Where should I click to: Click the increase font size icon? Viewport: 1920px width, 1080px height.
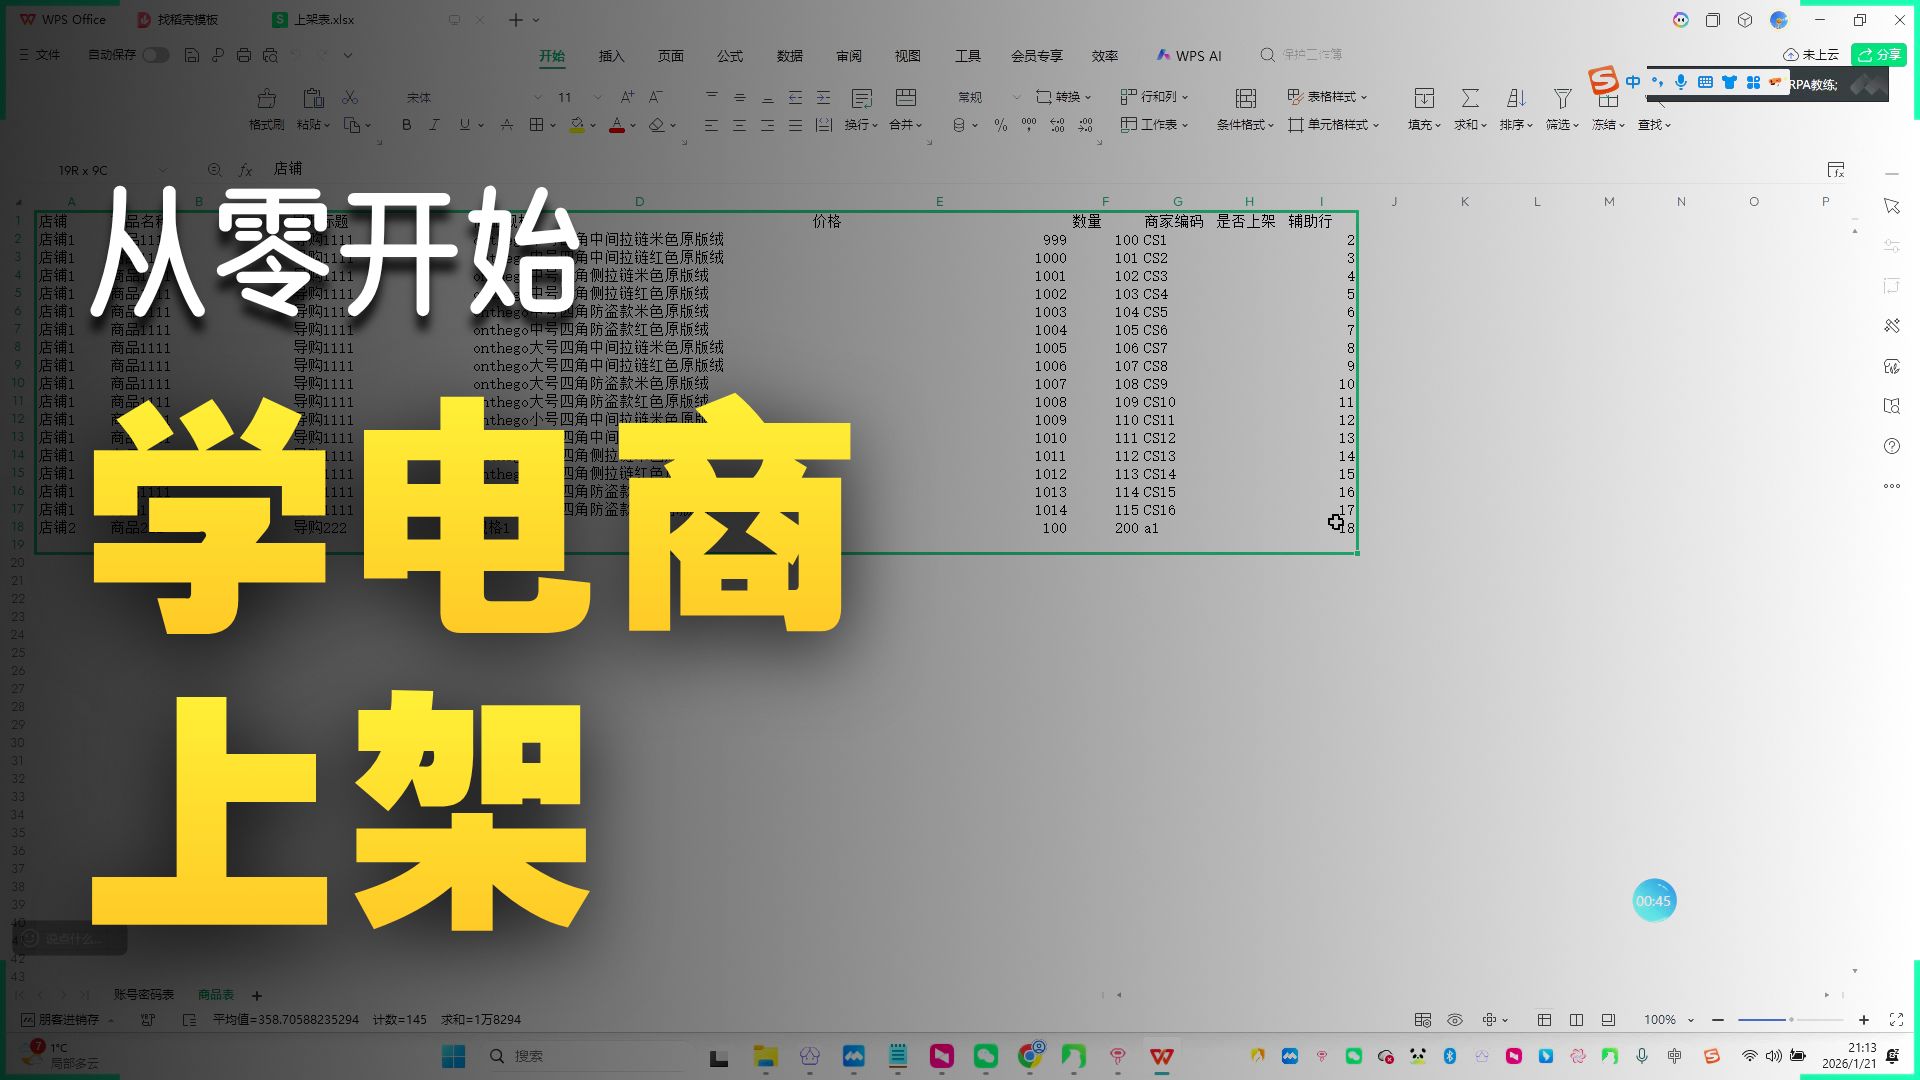coord(627,97)
